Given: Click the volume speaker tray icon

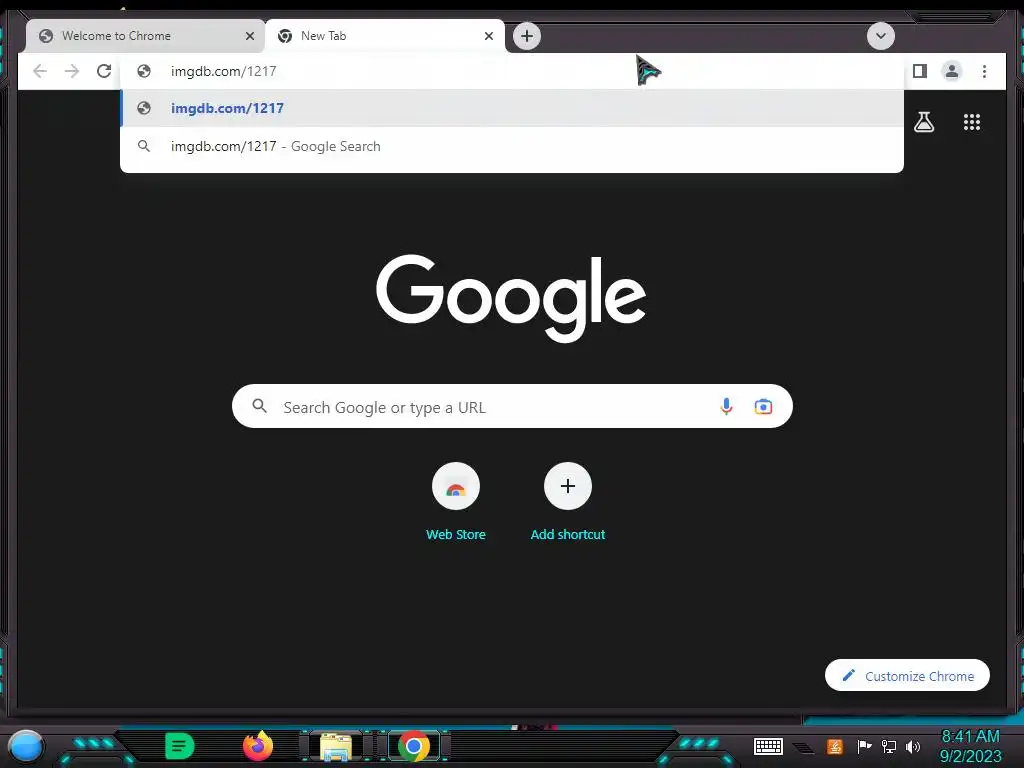Looking at the screenshot, I should pos(913,746).
